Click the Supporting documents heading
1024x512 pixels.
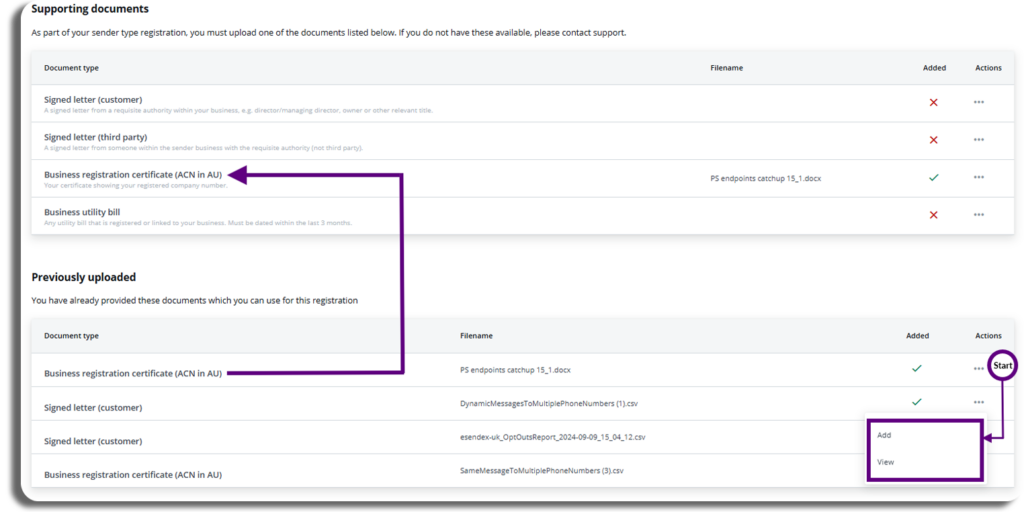pos(90,9)
